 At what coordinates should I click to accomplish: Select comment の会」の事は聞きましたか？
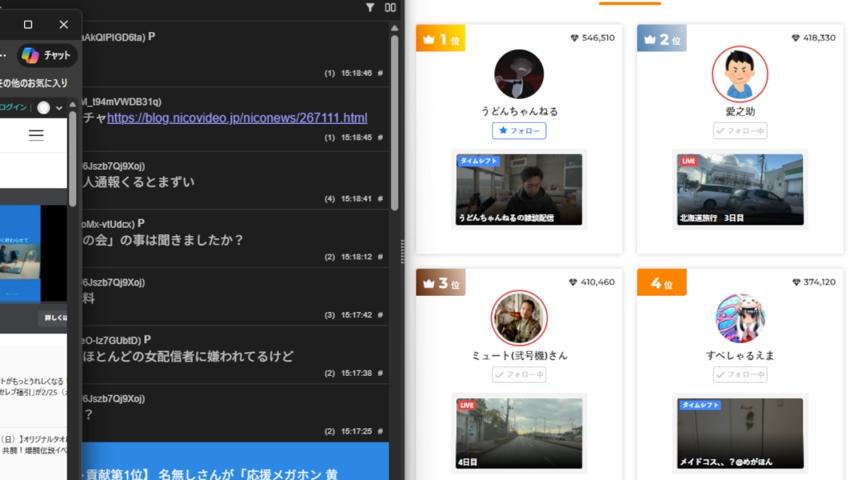tap(163, 240)
